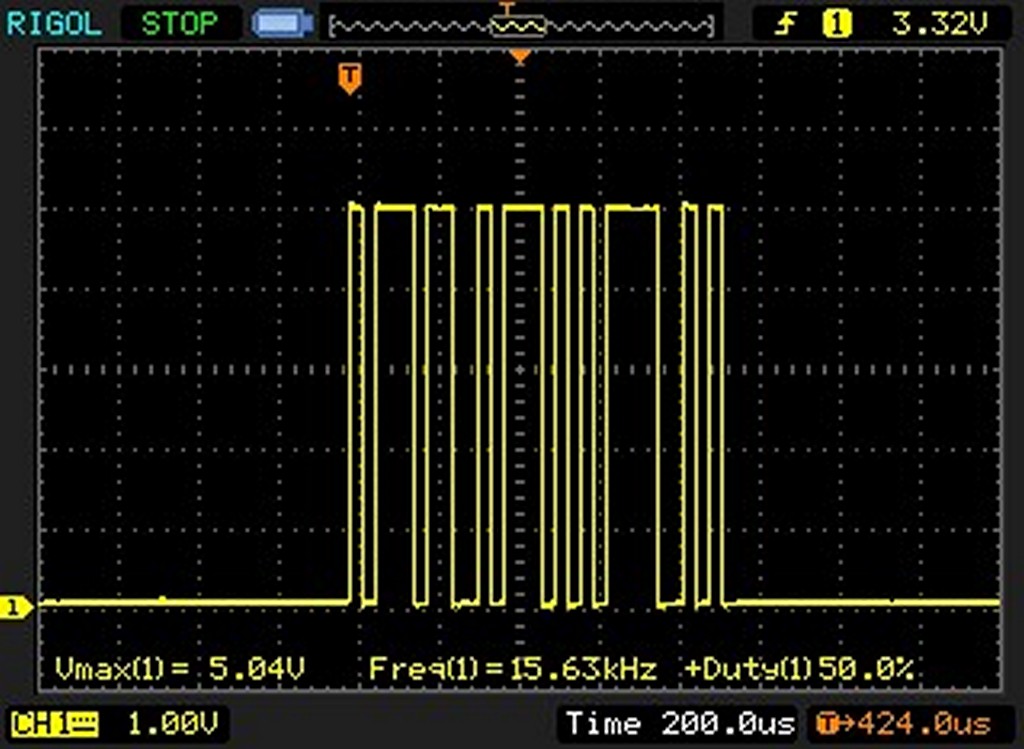Click the CH1 coupling indicator badge
Viewport: 1024px width, 749px height.
tap(54, 724)
